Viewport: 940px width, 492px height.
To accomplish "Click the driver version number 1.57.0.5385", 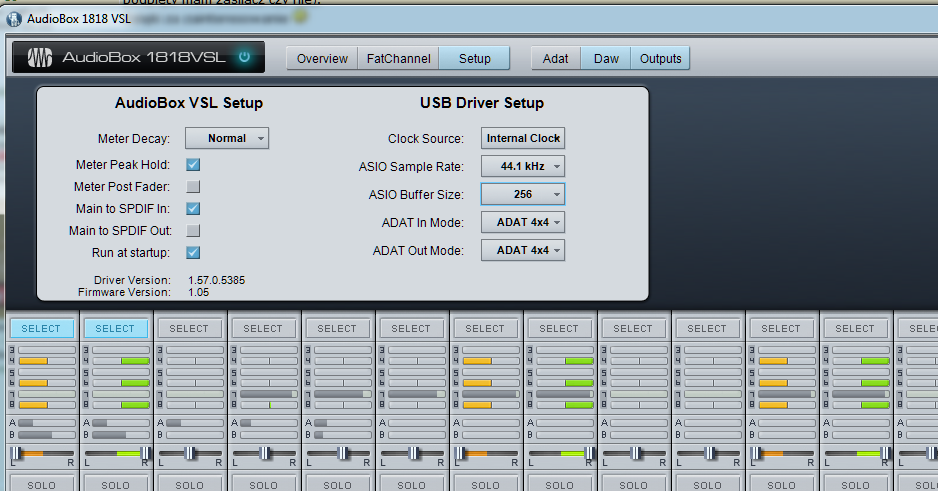I will point(216,280).
